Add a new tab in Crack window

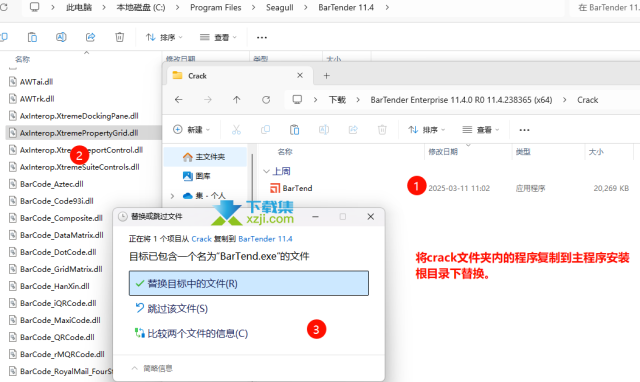pyautogui.click(x=327, y=76)
